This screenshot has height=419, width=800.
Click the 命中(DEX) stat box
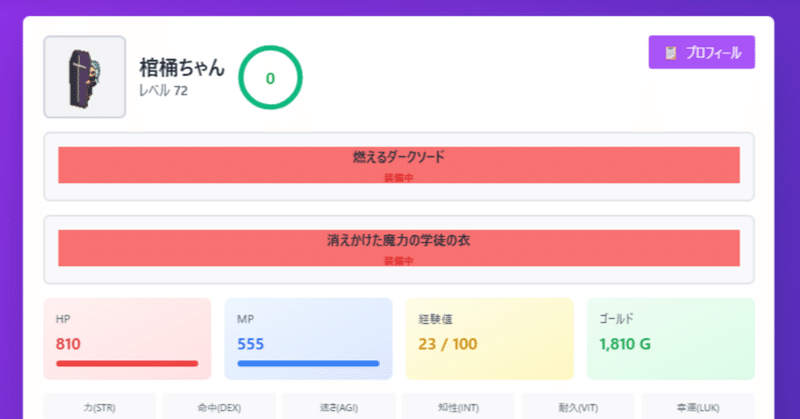tap(219, 406)
